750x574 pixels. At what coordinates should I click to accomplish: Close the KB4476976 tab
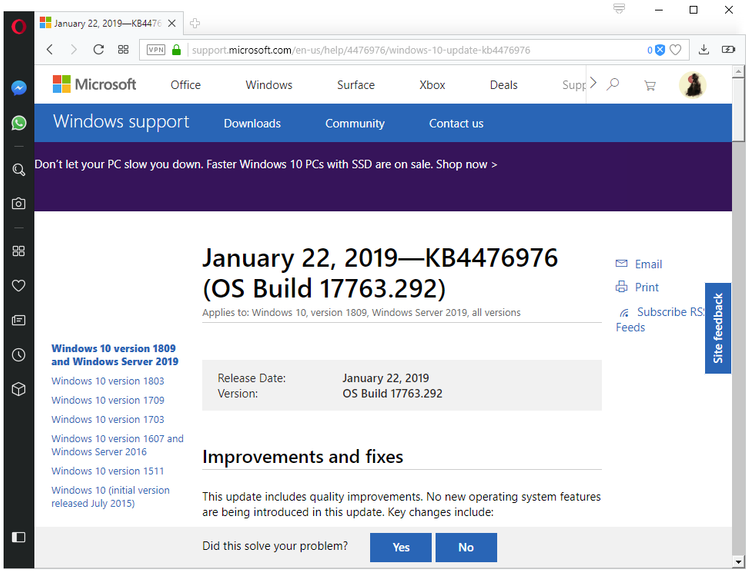pos(172,23)
